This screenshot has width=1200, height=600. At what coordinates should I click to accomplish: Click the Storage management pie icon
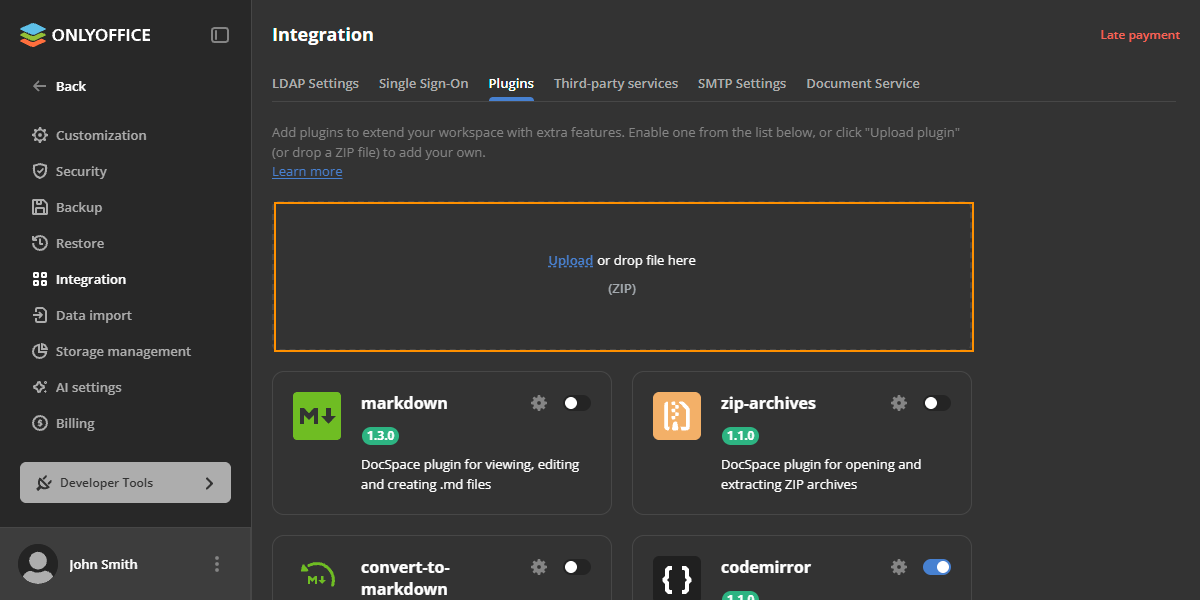pos(40,351)
